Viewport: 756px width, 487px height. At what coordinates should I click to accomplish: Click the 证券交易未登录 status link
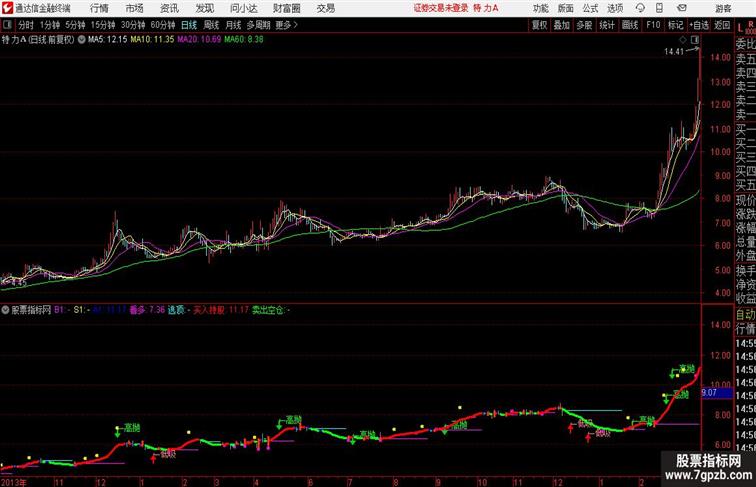pos(440,8)
